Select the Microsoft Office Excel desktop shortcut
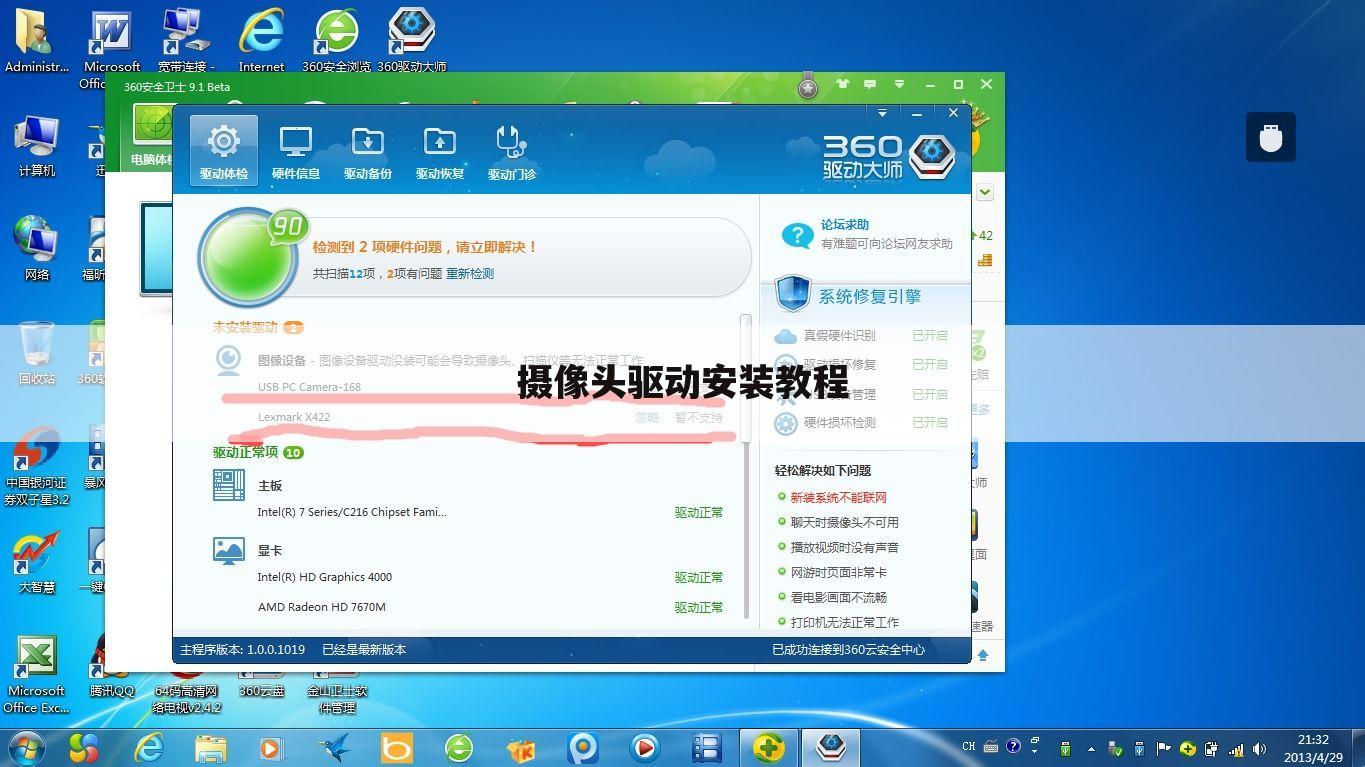This screenshot has width=1365, height=767. [x=37, y=674]
